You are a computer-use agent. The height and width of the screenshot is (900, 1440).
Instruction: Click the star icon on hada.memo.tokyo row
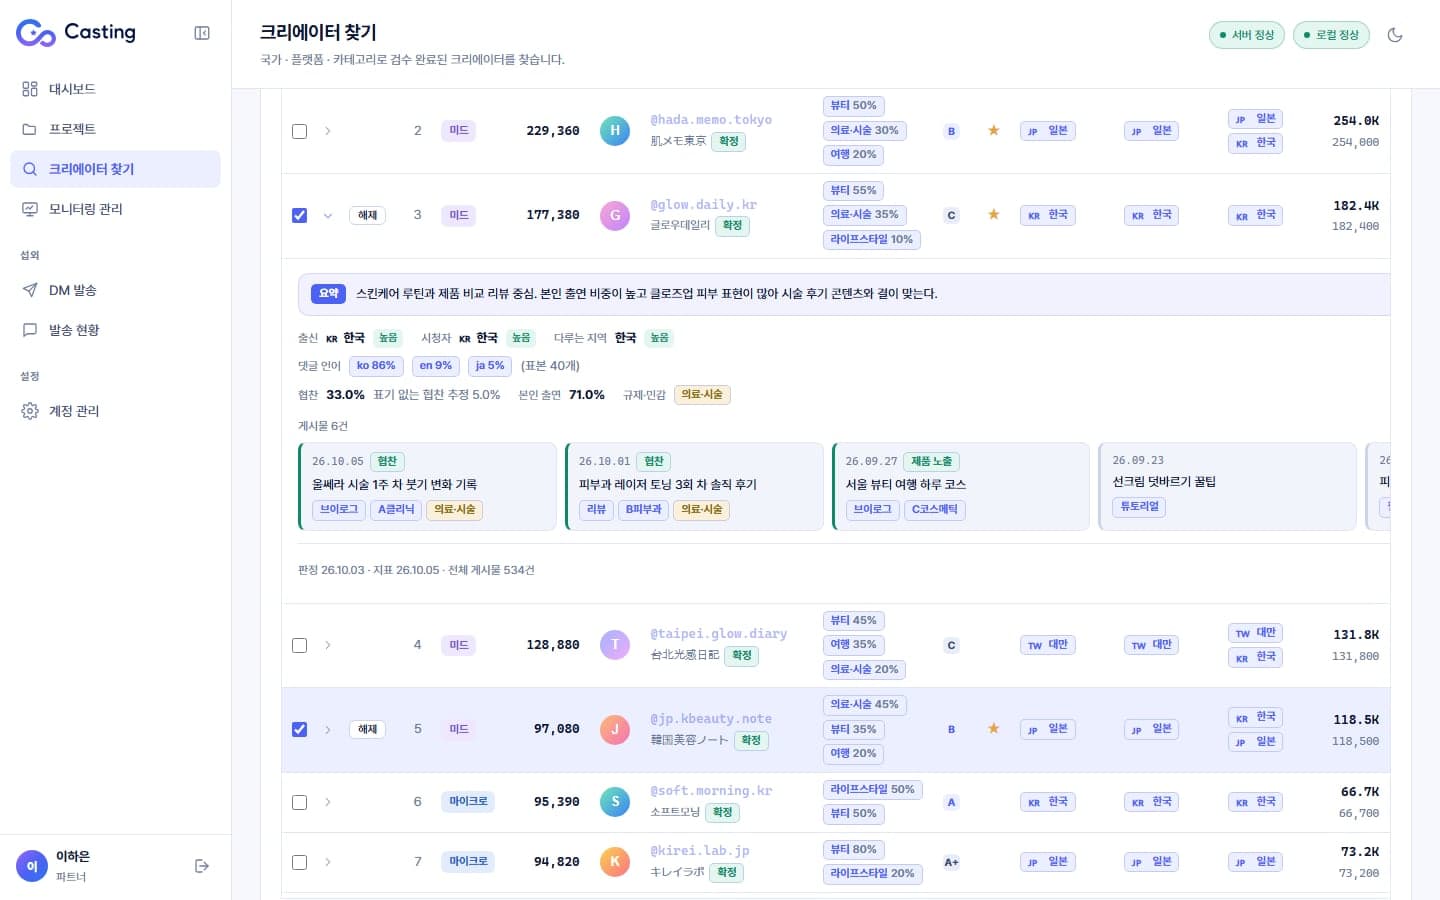(x=993, y=130)
